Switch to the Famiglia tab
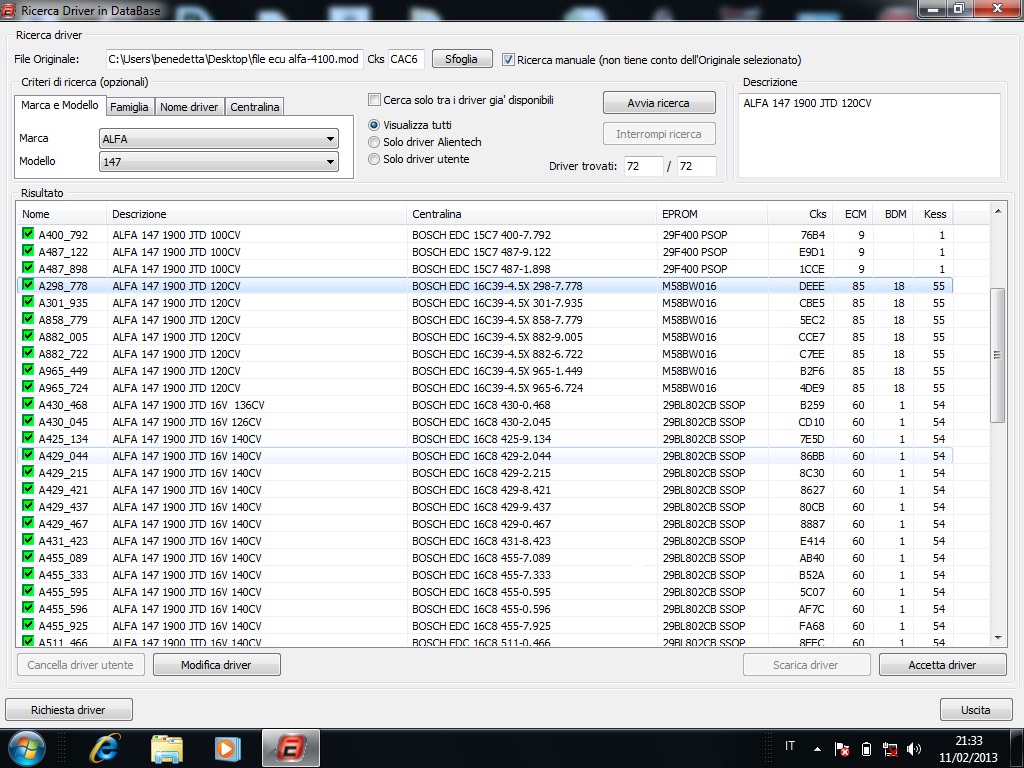This screenshot has width=1024, height=768. click(x=129, y=107)
